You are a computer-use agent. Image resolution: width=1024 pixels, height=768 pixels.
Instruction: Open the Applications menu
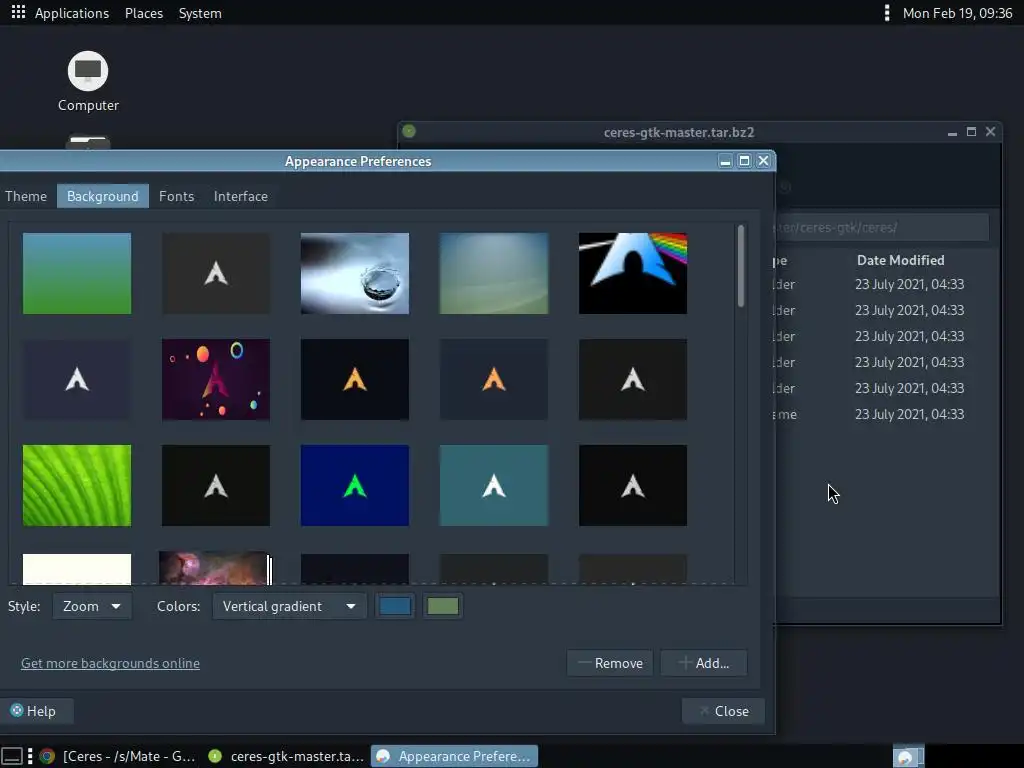(x=72, y=13)
